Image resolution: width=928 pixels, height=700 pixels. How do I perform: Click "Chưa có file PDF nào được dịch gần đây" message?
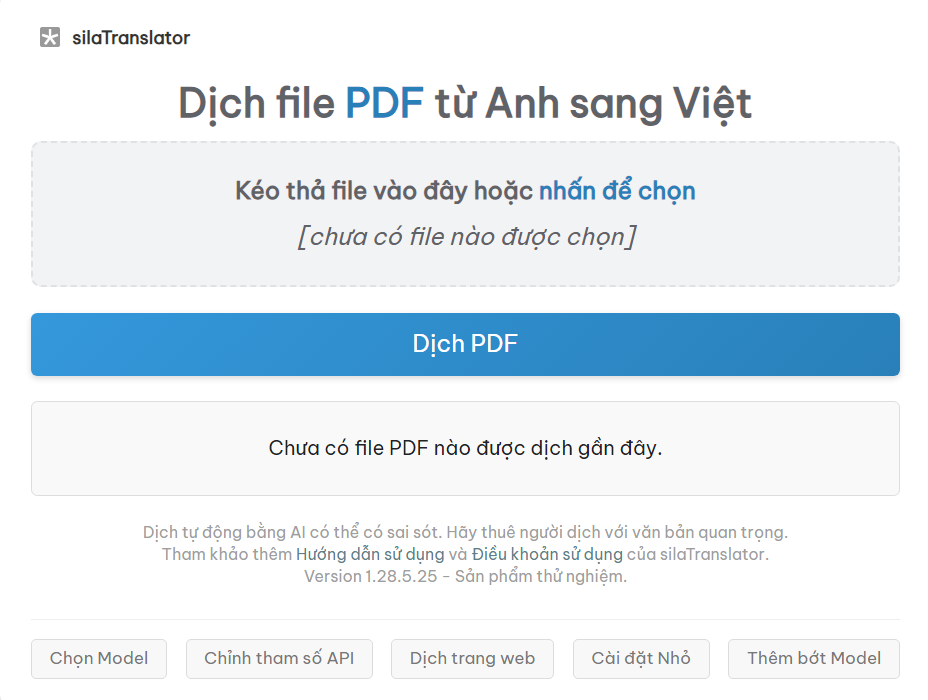(x=464, y=448)
